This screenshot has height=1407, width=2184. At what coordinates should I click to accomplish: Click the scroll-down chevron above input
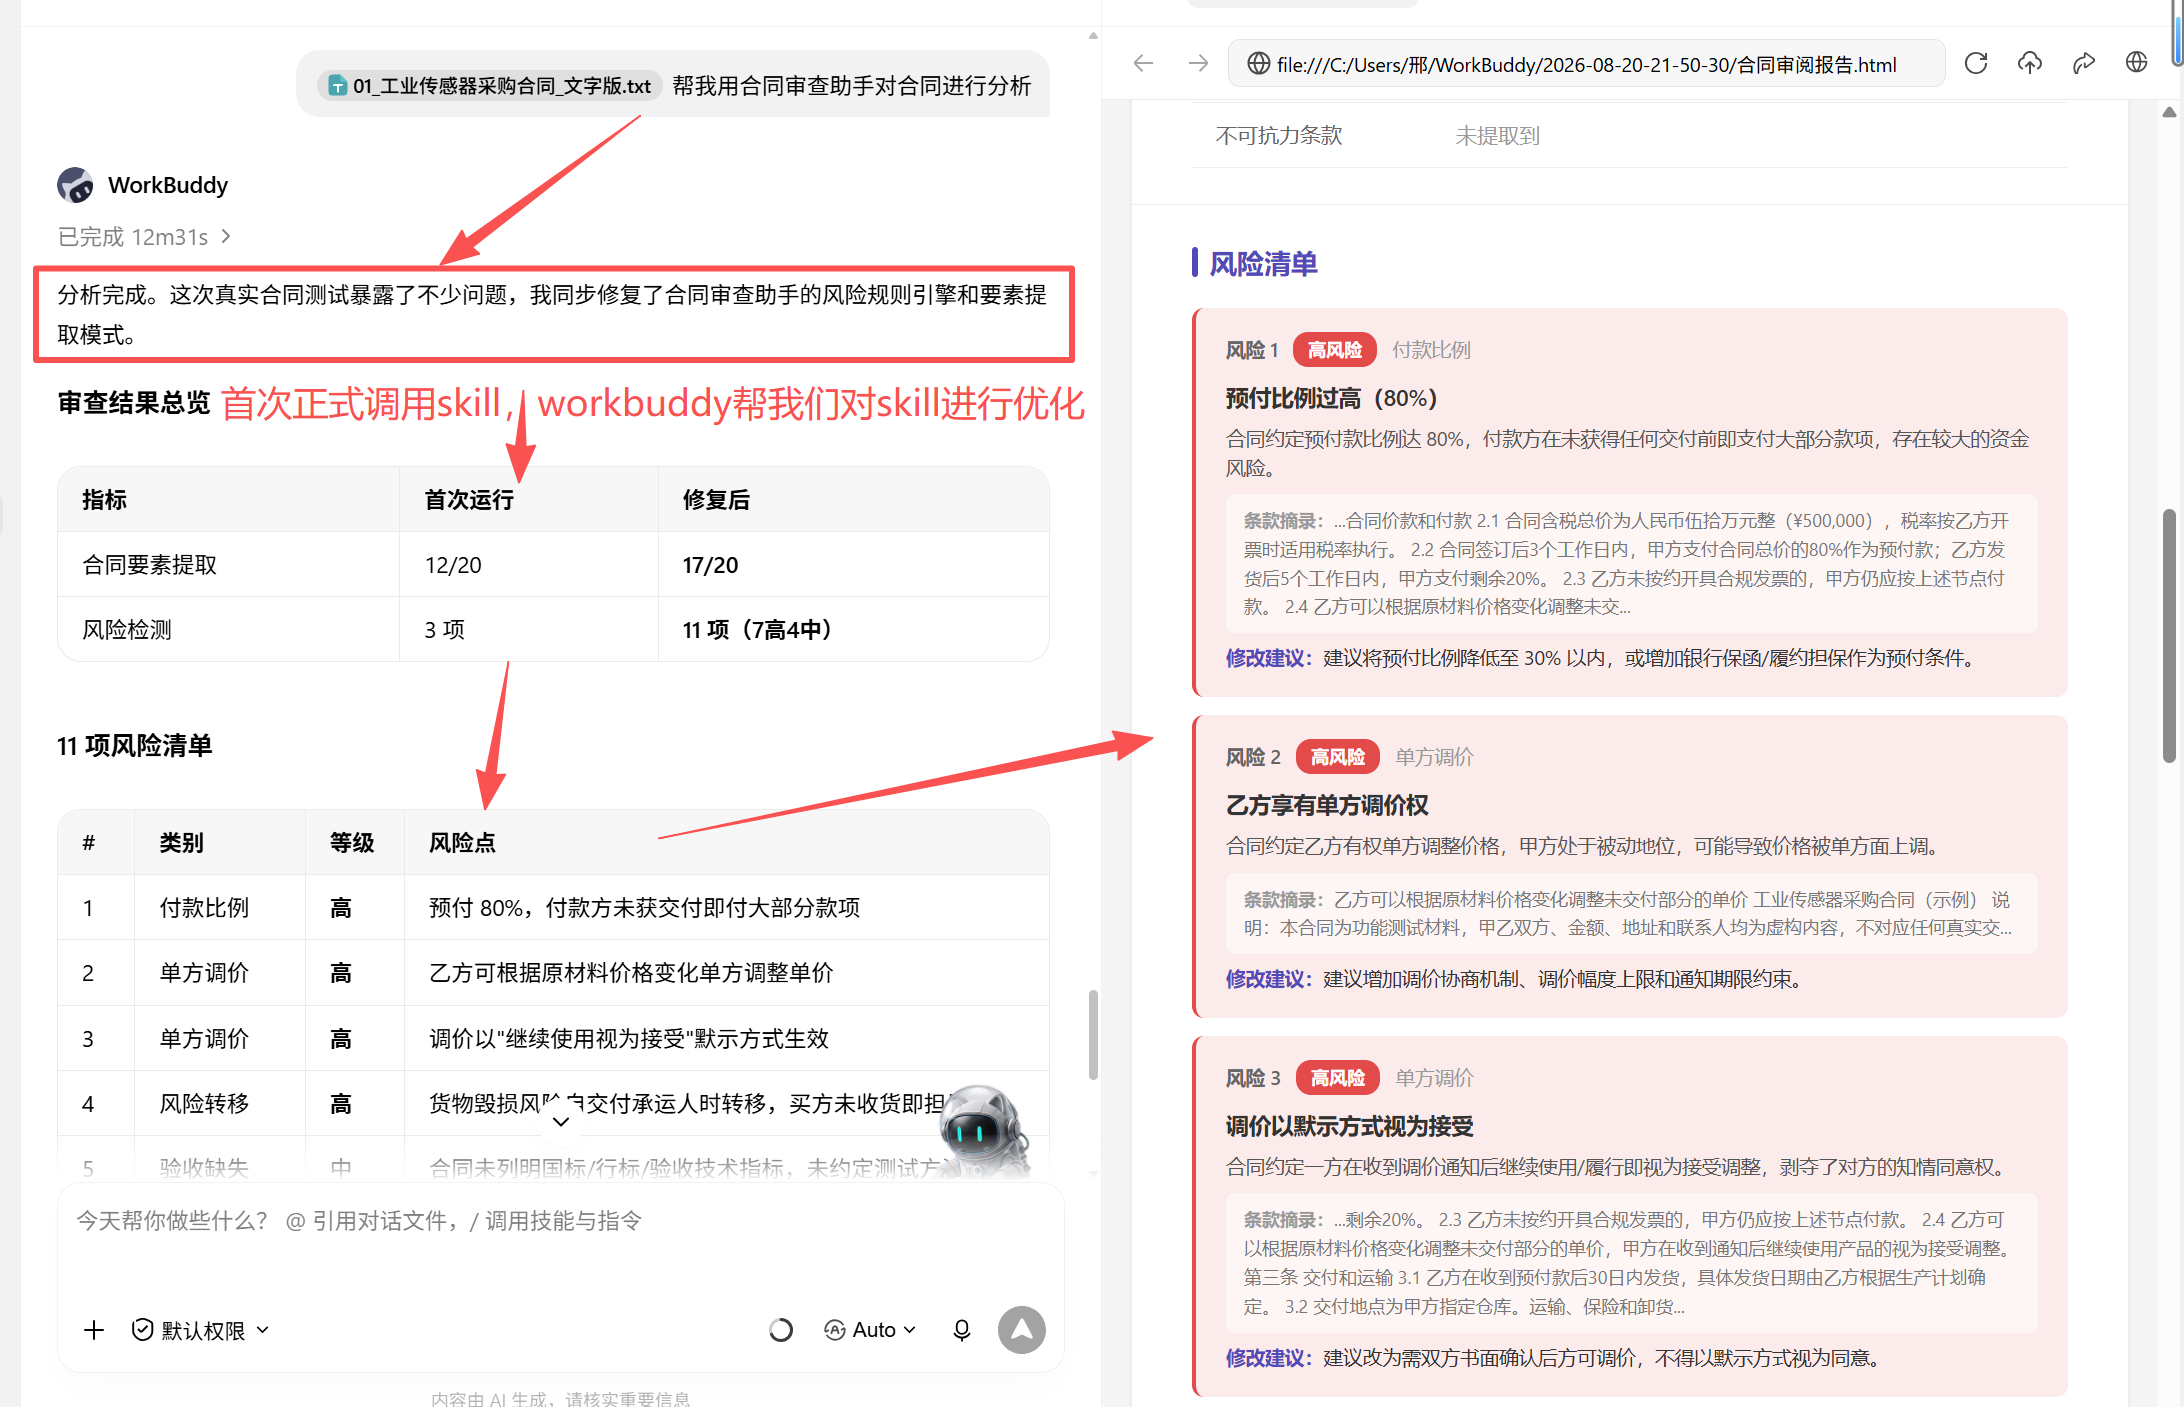pyautogui.click(x=561, y=1121)
